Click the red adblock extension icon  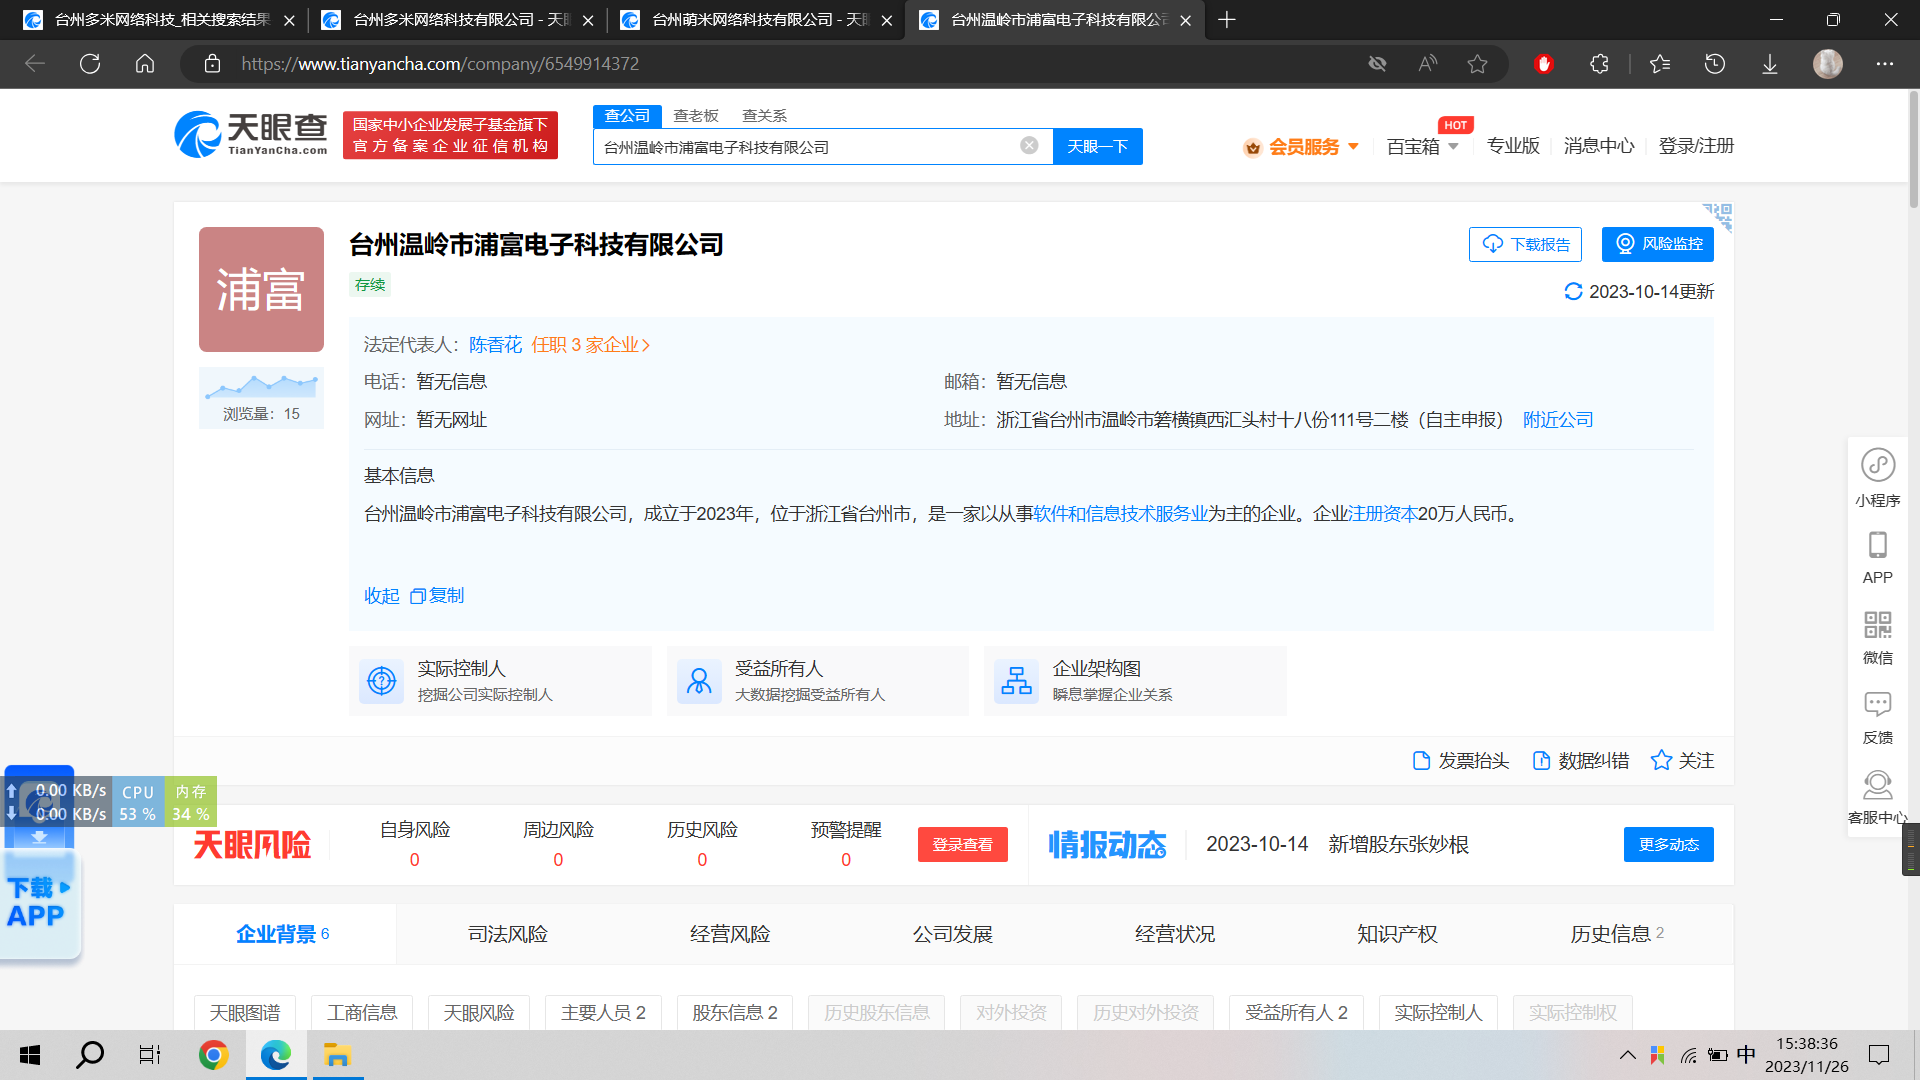pos(1543,64)
